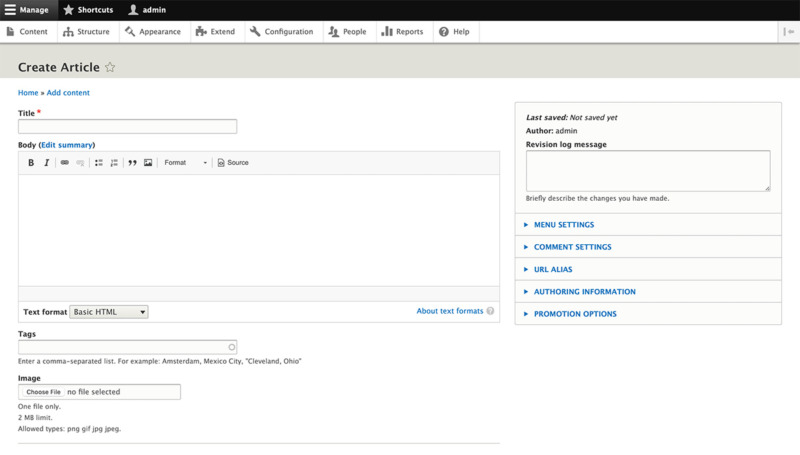Insert a numbered list
This screenshot has height=455, width=800.
point(114,163)
